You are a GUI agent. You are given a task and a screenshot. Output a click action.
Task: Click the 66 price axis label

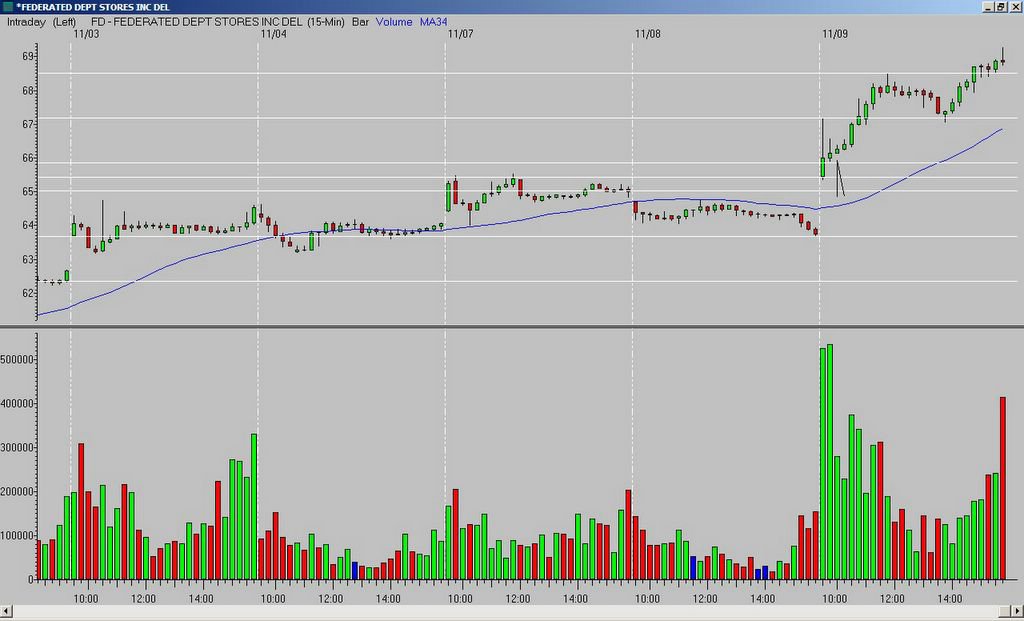[27, 159]
